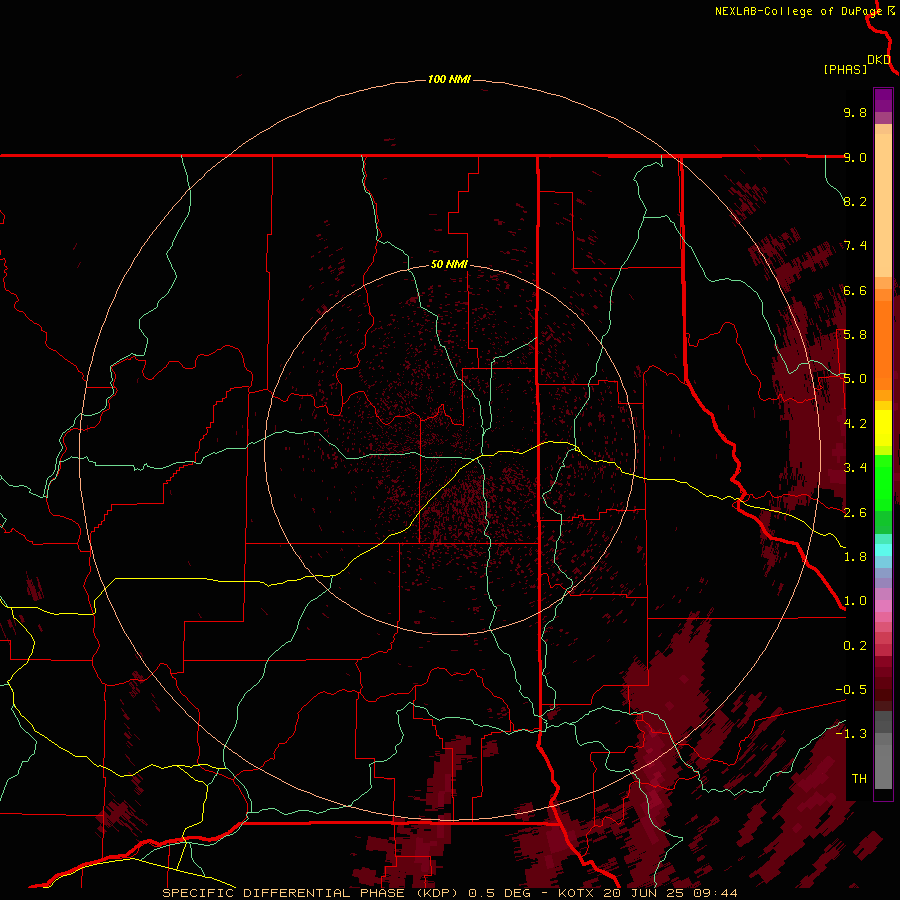This screenshot has height=900, width=900.
Task: Click the 5.0 scale label
Action: pos(855,379)
